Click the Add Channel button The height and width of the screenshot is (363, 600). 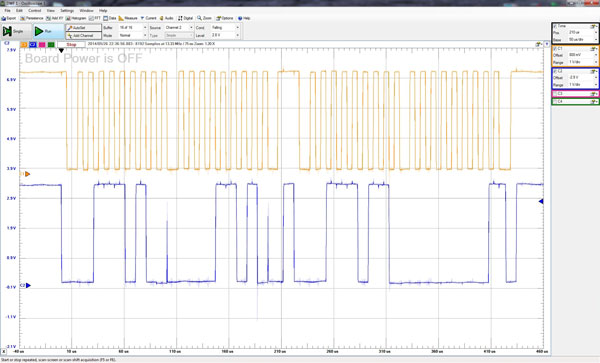[83, 35]
